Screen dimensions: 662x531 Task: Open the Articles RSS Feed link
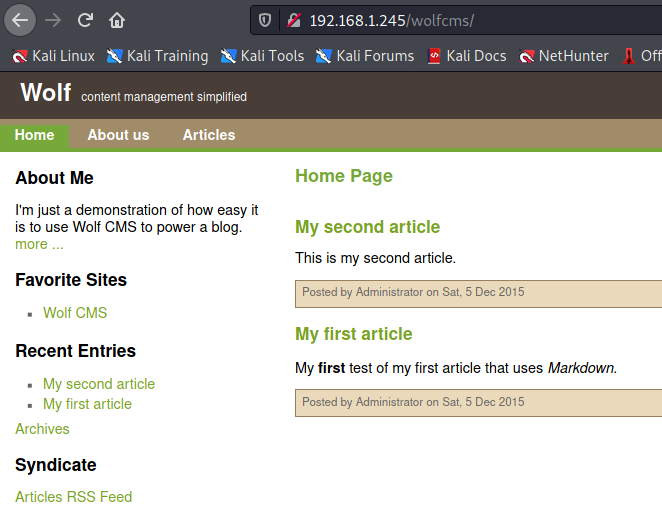pyautogui.click(x=74, y=497)
